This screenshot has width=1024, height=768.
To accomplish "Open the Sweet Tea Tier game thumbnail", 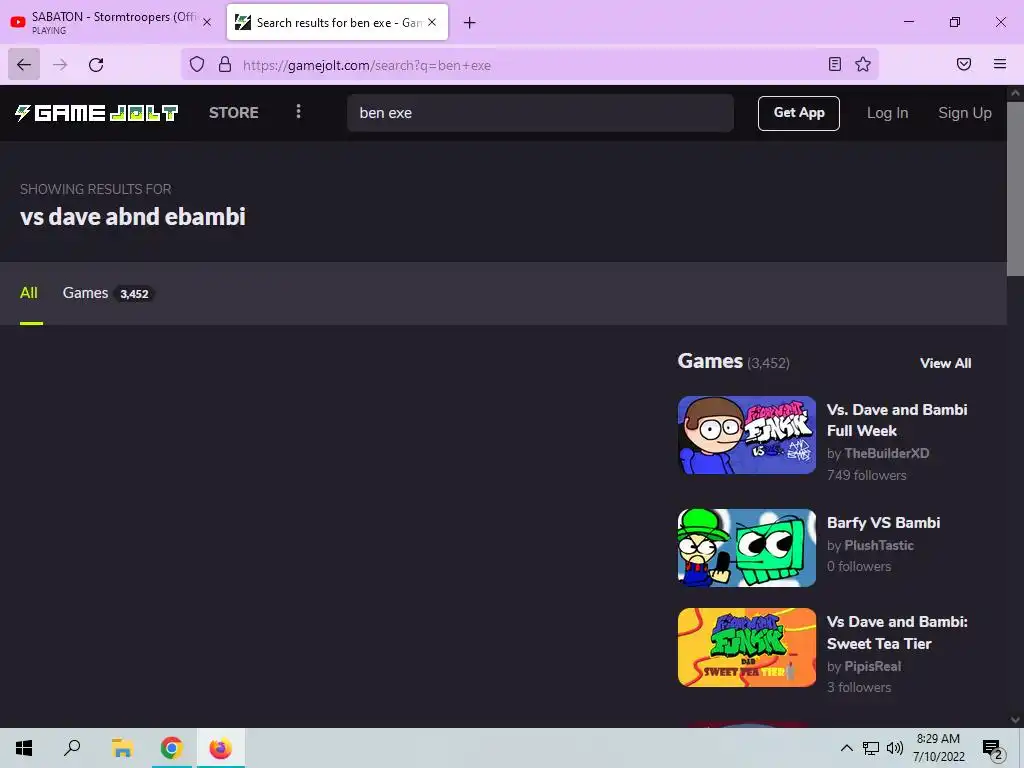I will [x=746, y=647].
